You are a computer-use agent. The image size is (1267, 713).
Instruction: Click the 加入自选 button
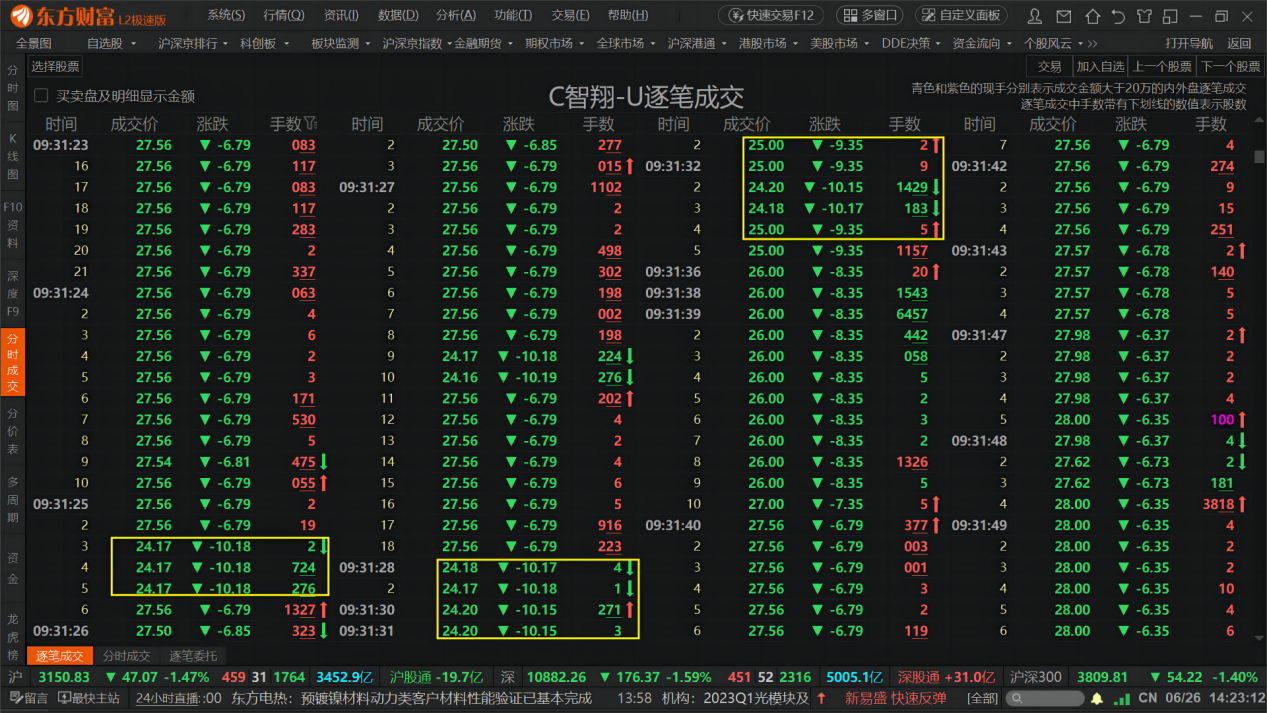1100,67
